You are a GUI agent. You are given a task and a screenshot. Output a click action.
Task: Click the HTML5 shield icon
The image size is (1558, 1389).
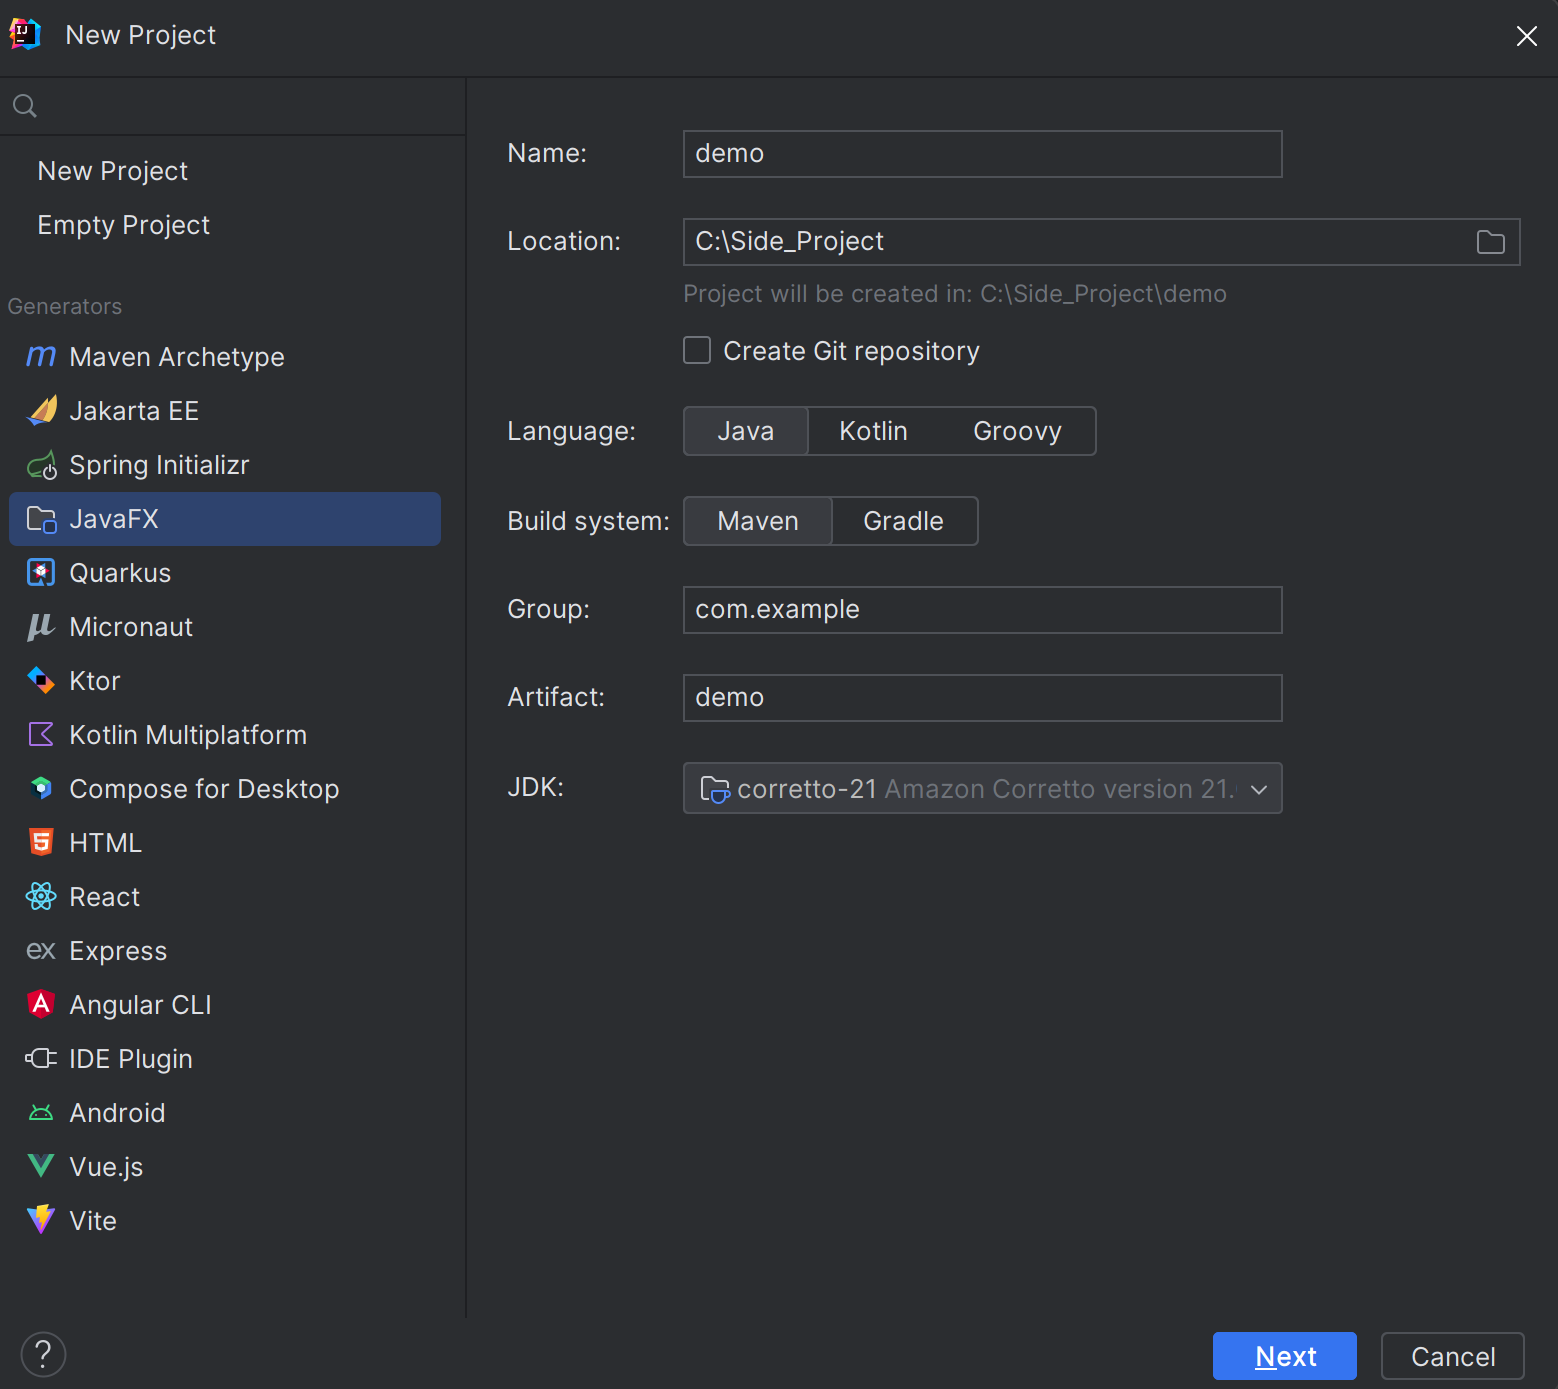coord(41,842)
